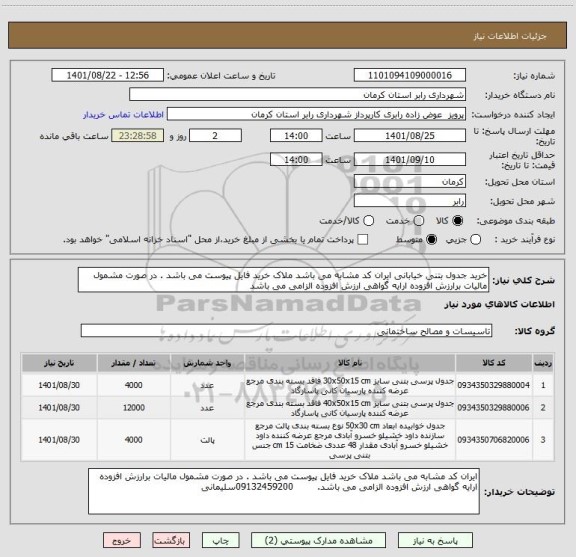Click the goods group field تاسیسات و مصالح ساختمانی

[286, 331]
